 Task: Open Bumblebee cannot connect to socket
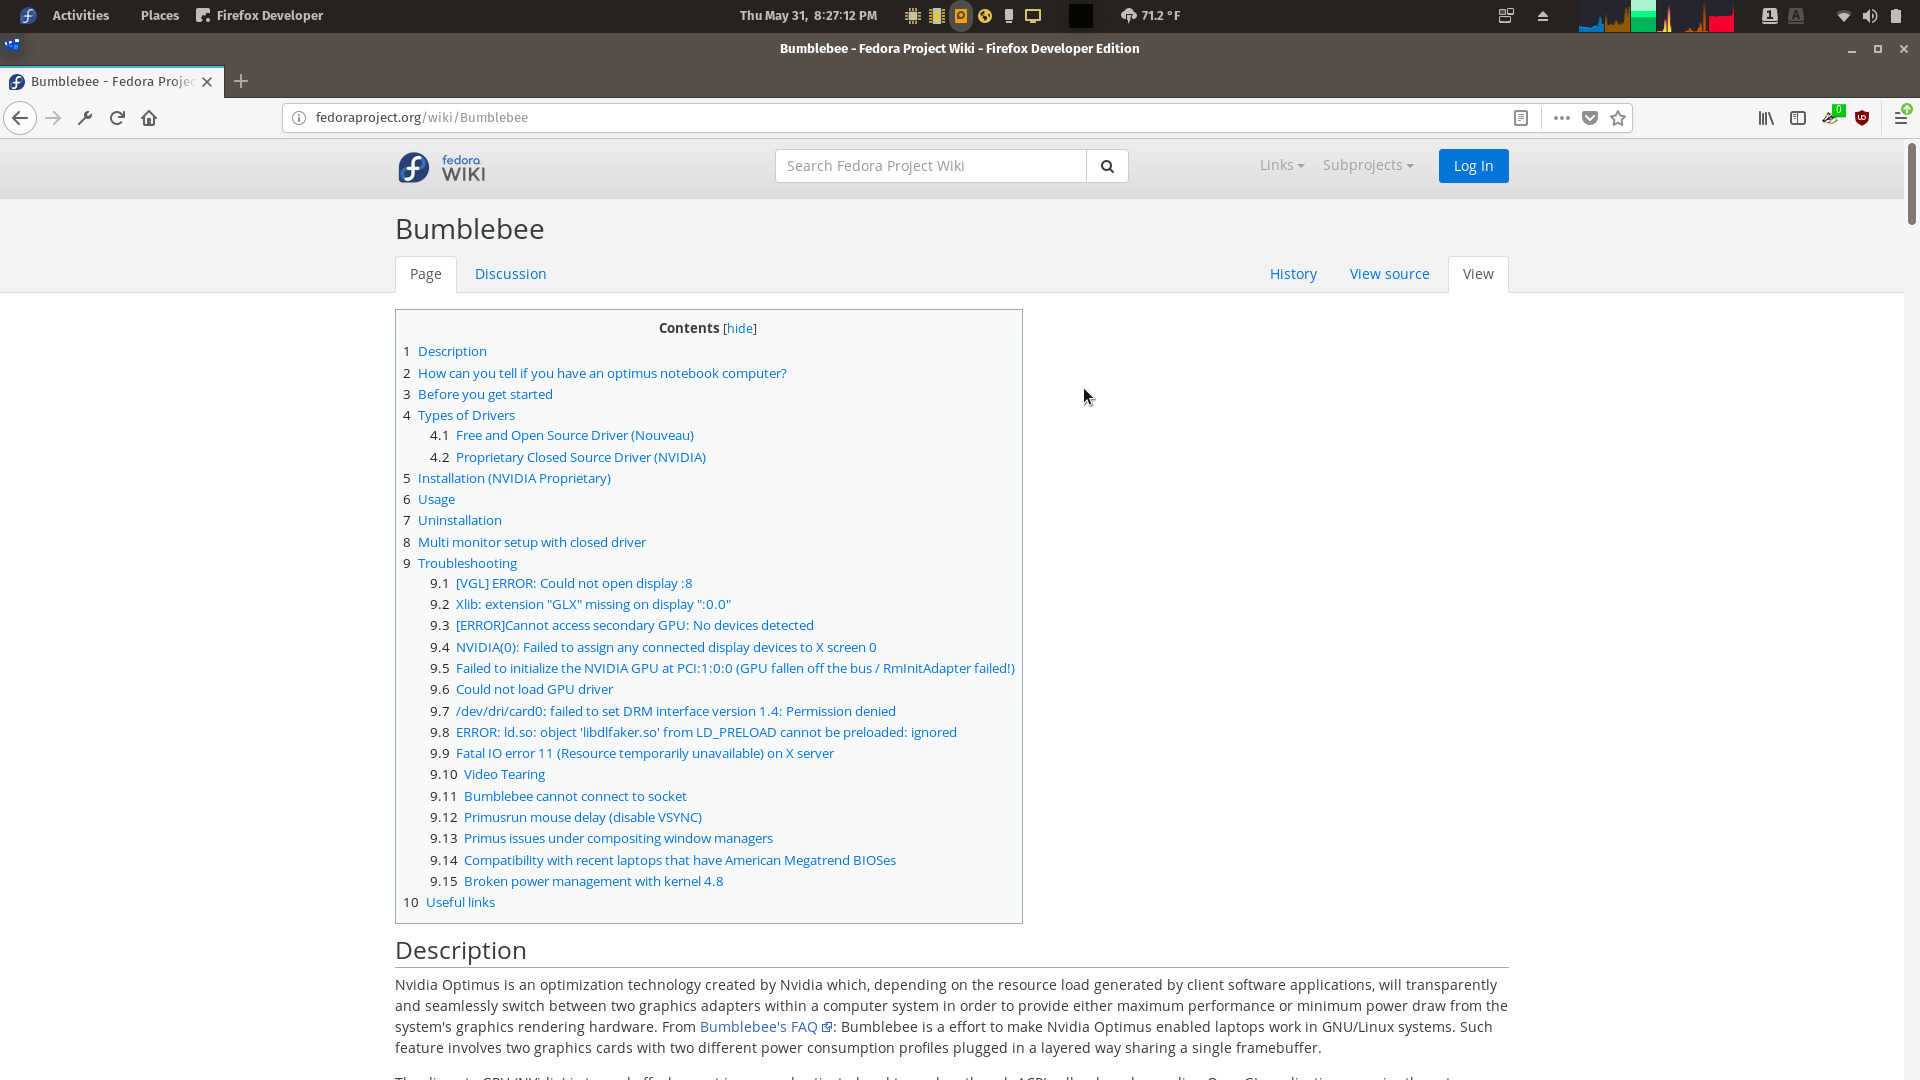(575, 797)
